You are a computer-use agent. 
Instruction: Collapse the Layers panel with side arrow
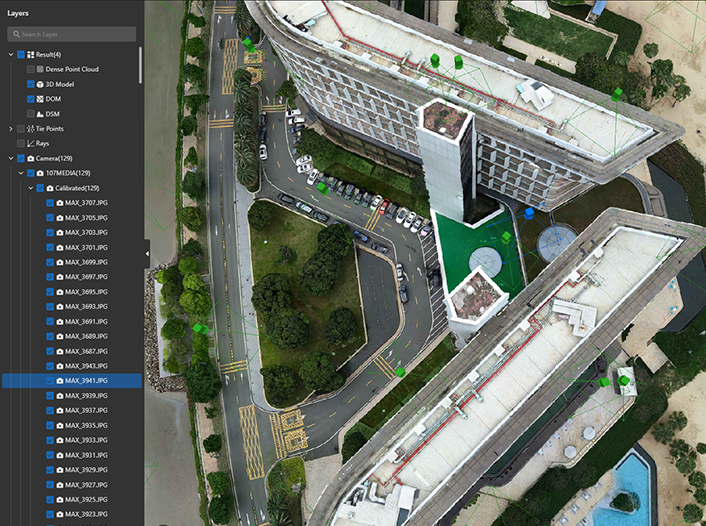148,254
